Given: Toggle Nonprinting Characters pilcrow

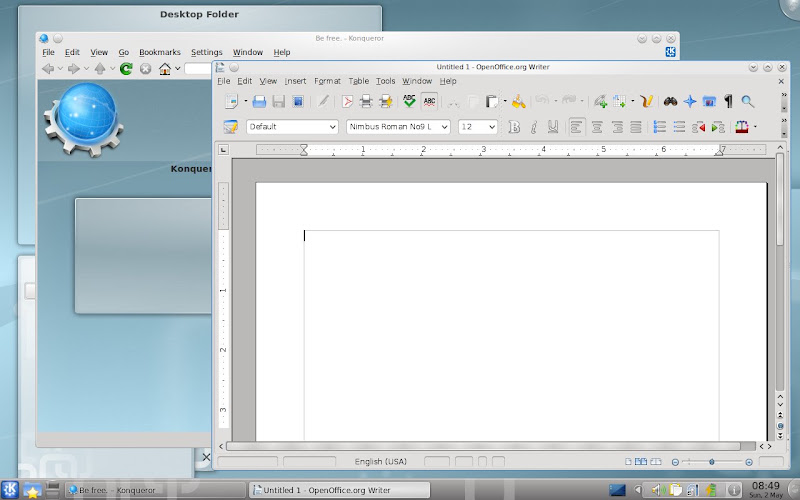Looking at the screenshot, I should tap(729, 102).
